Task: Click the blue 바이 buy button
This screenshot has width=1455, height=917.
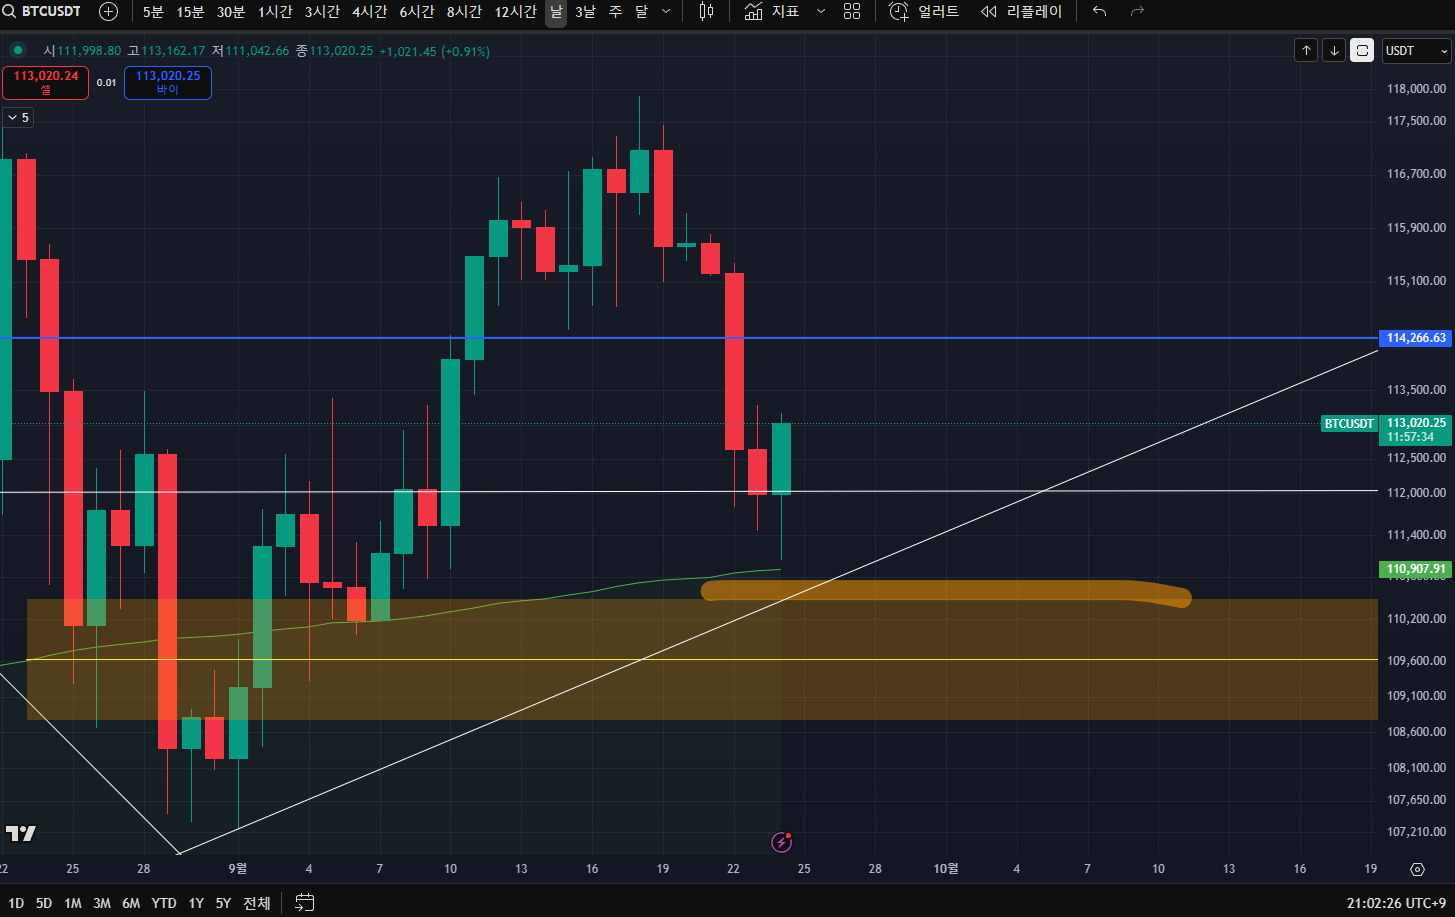Action: [168, 83]
